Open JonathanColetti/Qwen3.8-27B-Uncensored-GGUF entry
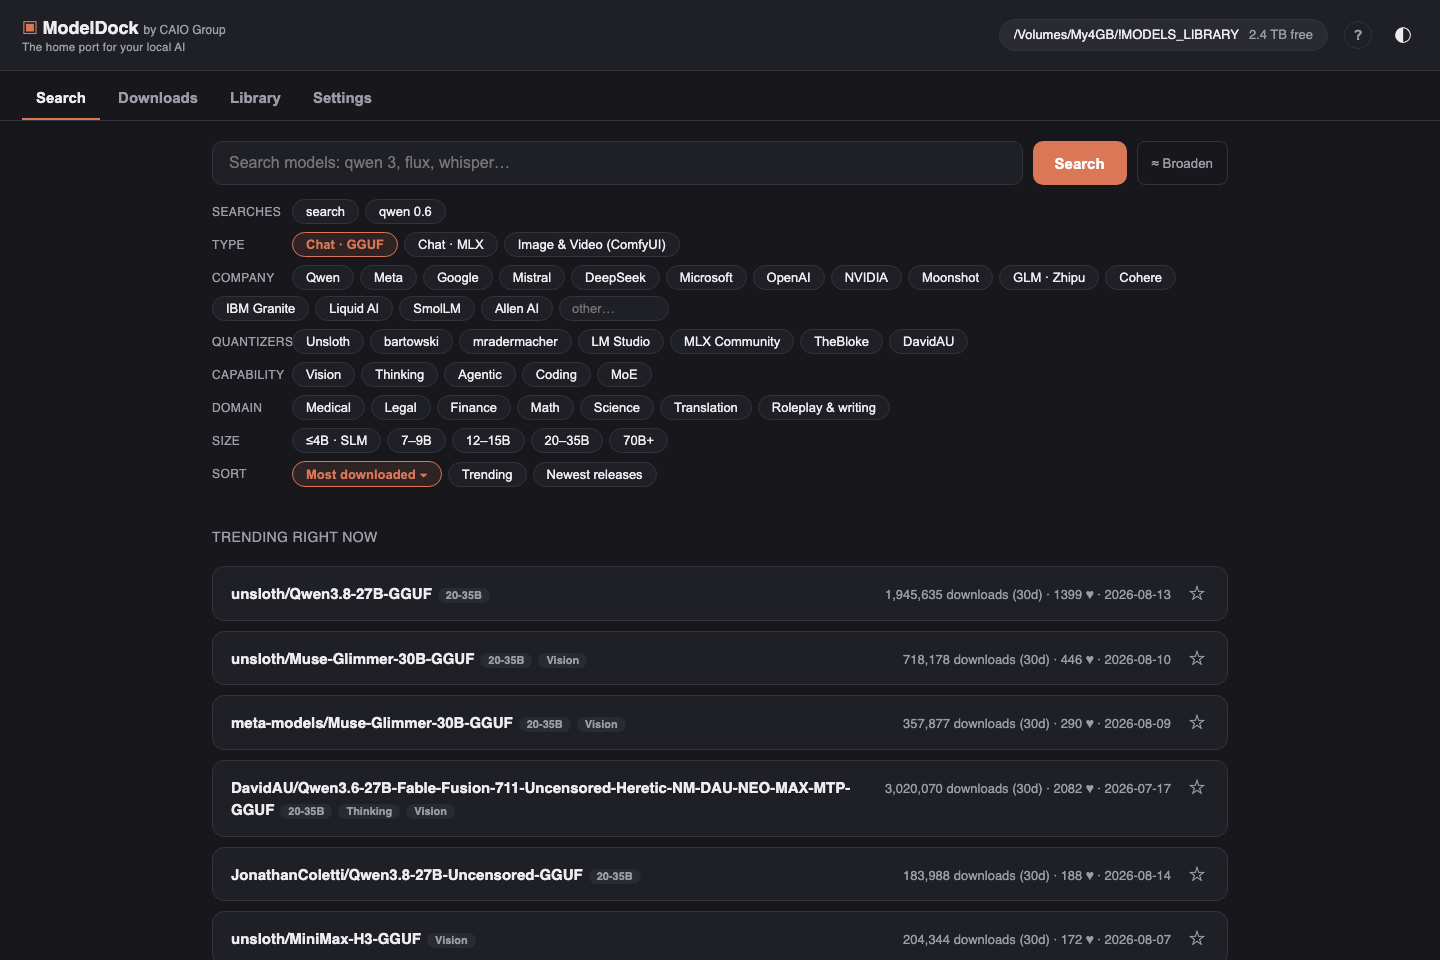Screen dimensions: 1440x960 click(719, 875)
